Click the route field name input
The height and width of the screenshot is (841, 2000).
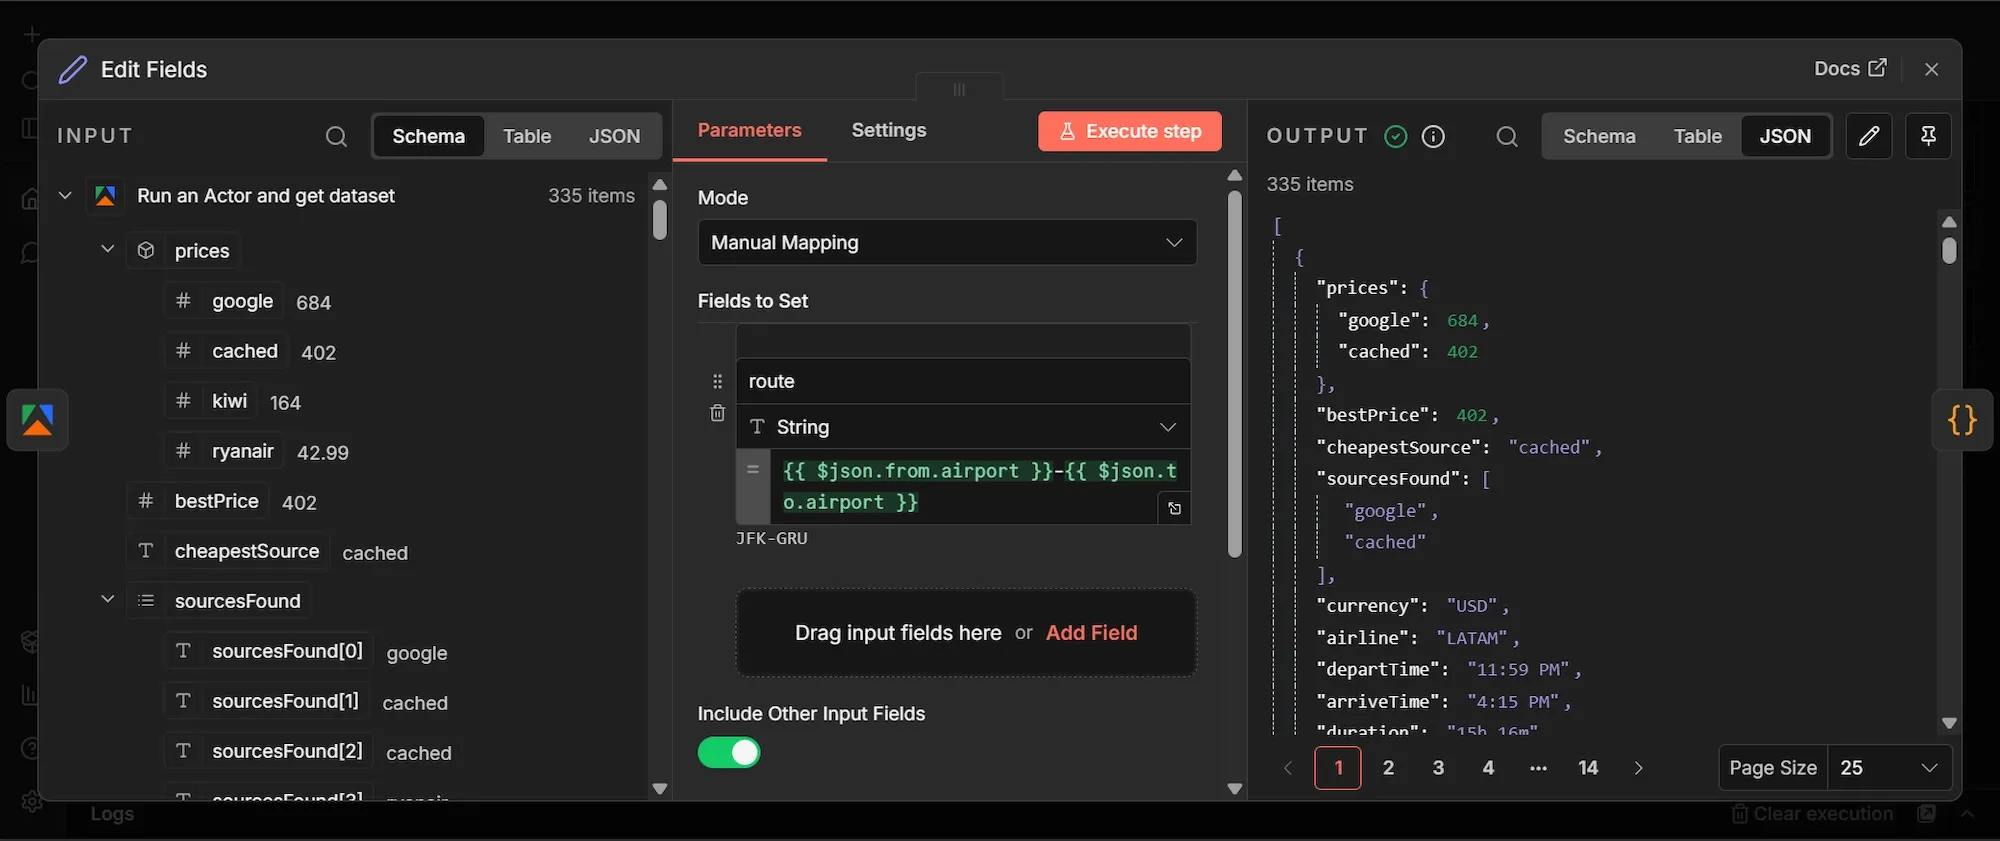963,381
